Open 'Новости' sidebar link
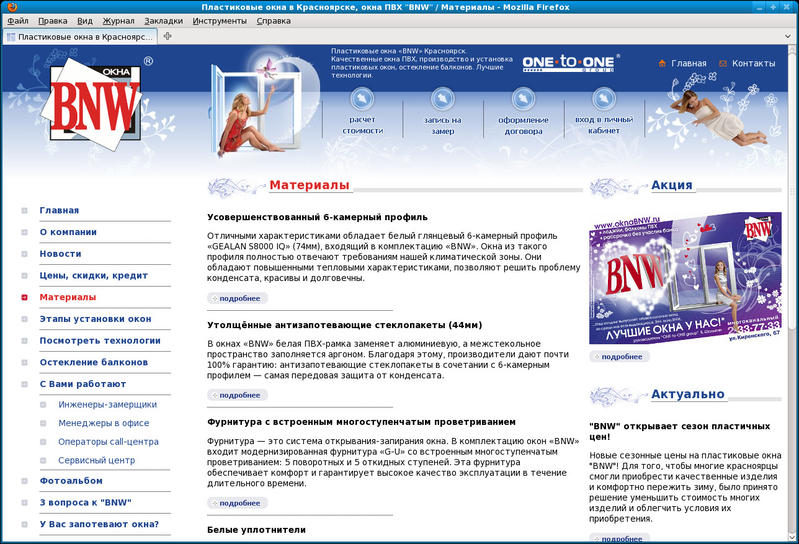799x544 pixels. coord(60,254)
